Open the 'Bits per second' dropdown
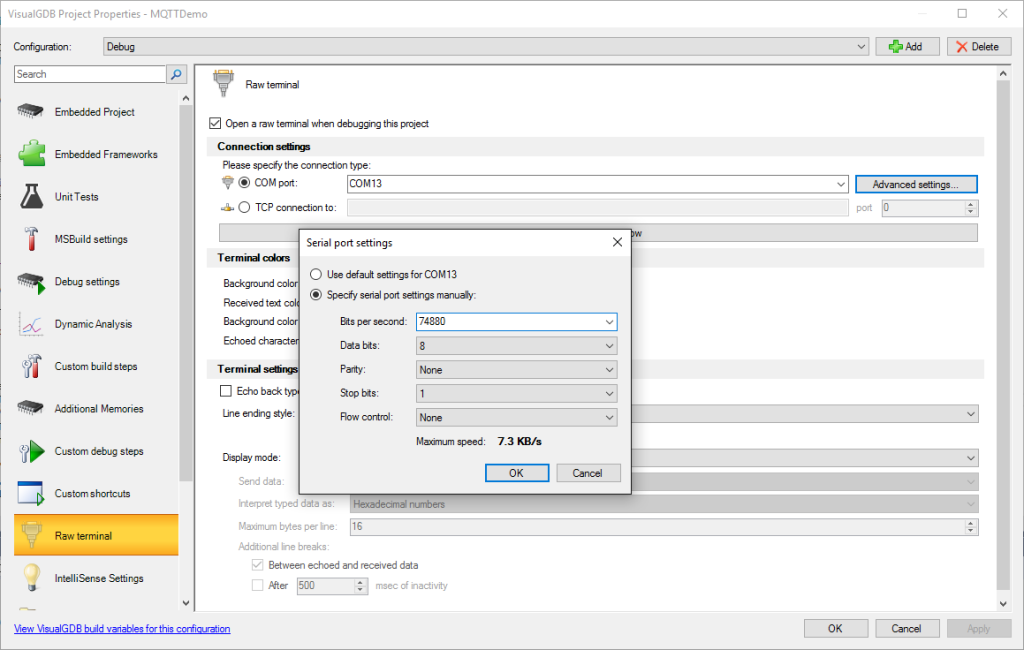Screen dimensions: 1024x650 tap(608, 321)
